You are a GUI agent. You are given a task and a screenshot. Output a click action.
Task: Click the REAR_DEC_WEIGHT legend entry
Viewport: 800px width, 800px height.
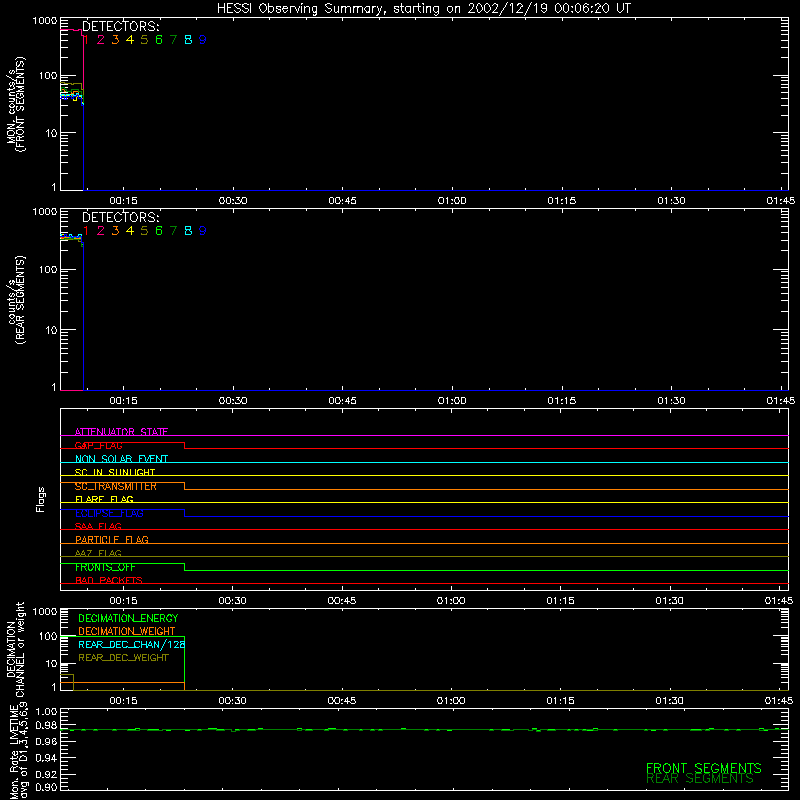pyautogui.click(x=123, y=658)
